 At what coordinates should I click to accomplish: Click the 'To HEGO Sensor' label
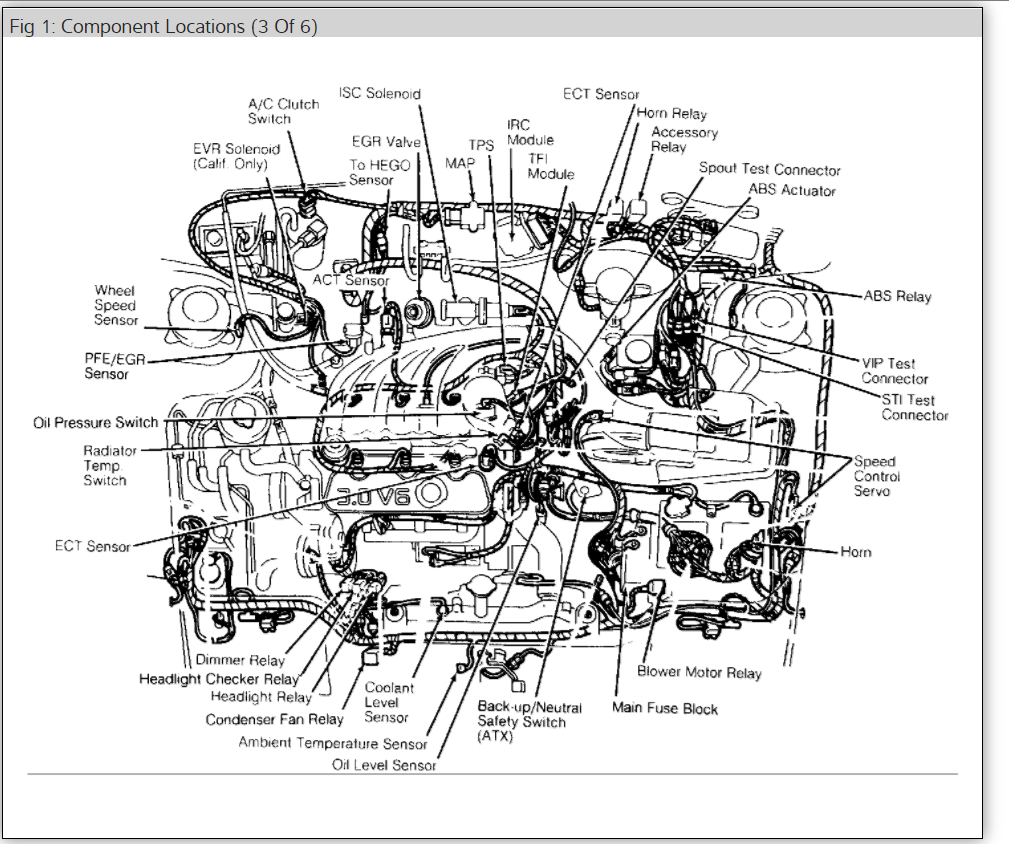tap(380, 172)
